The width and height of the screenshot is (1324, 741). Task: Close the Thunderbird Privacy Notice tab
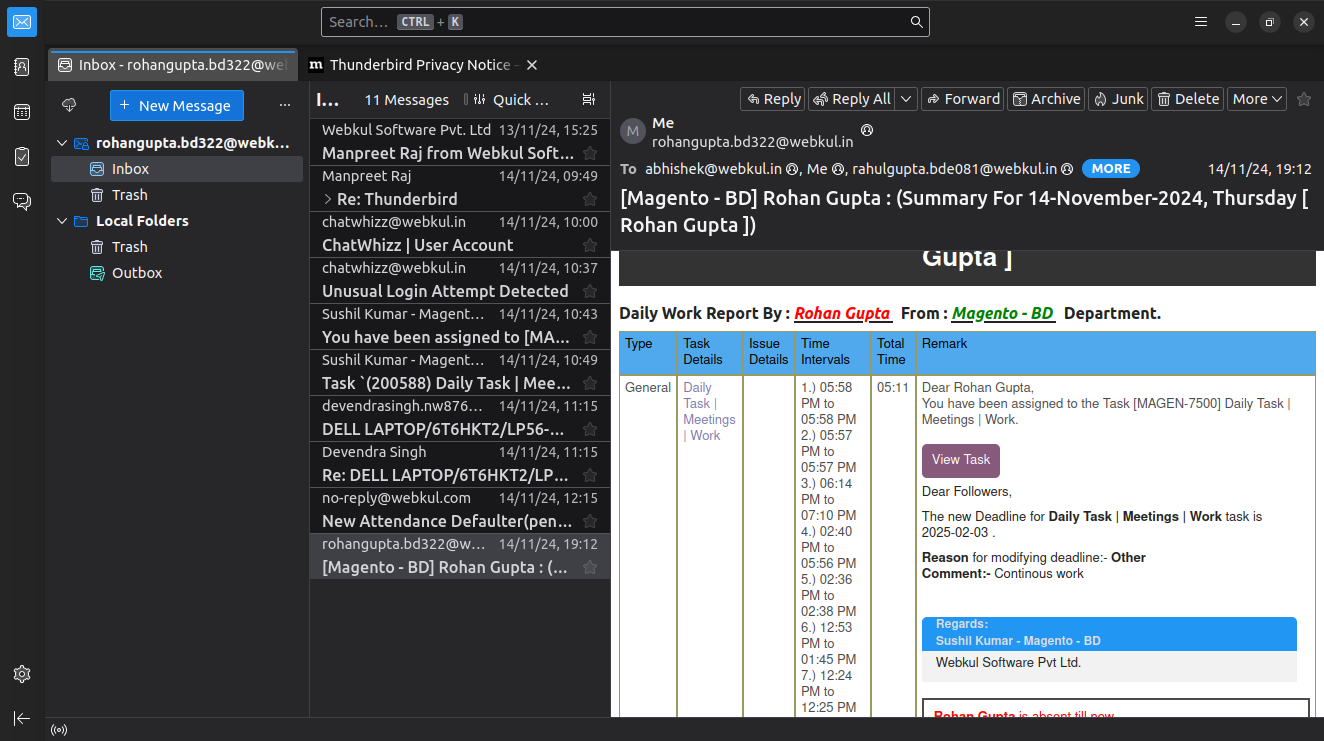pos(532,65)
